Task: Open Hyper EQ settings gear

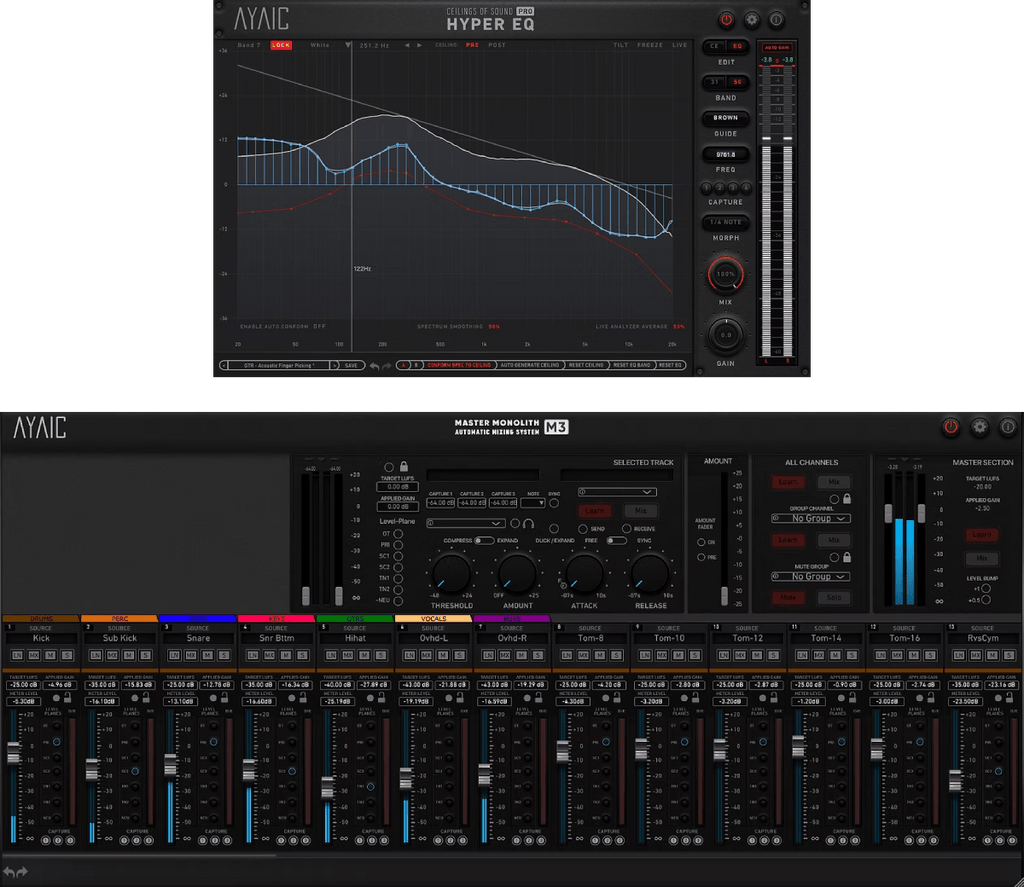Action: click(x=751, y=20)
